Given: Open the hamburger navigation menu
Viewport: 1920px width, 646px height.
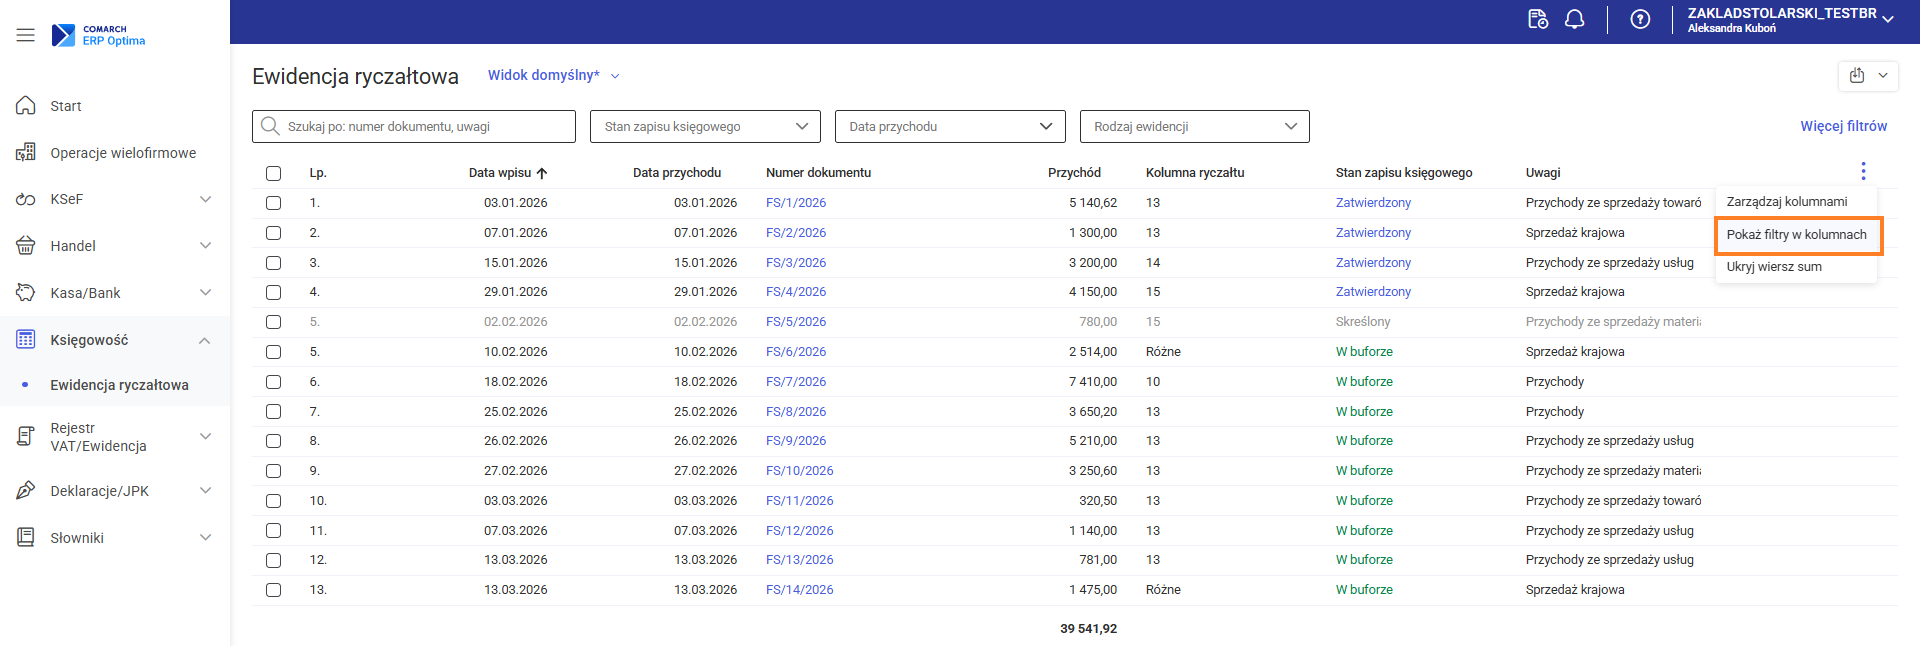Looking at the screenshot, I should [x=25, y=35].
